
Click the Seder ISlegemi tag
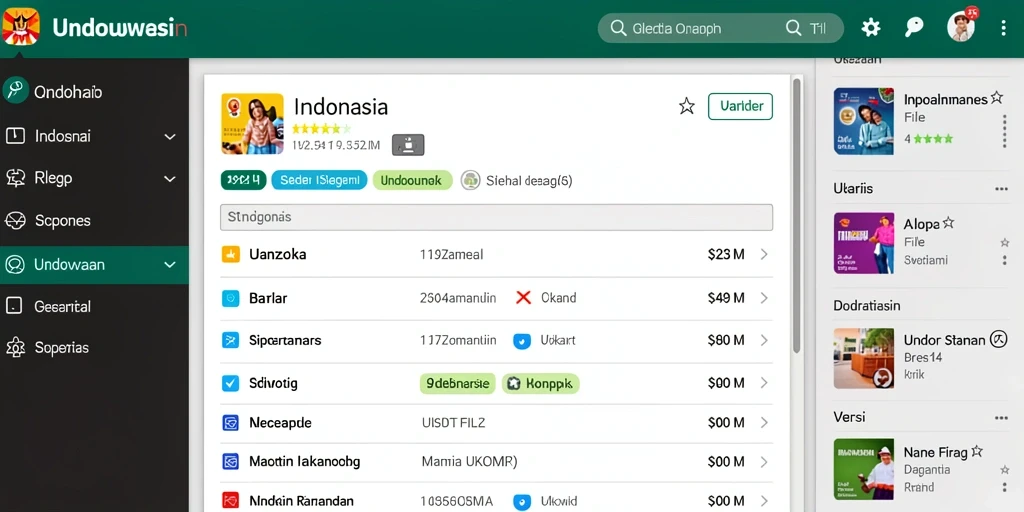319,180
